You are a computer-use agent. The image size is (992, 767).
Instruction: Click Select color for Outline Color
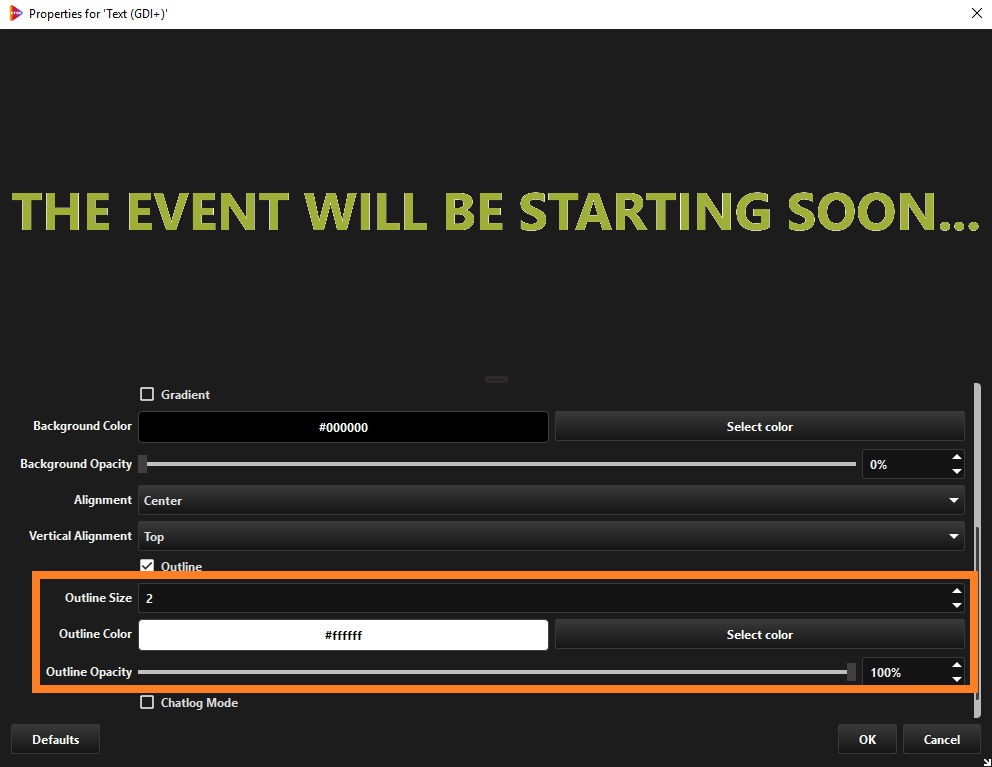(x=759, y=635)
